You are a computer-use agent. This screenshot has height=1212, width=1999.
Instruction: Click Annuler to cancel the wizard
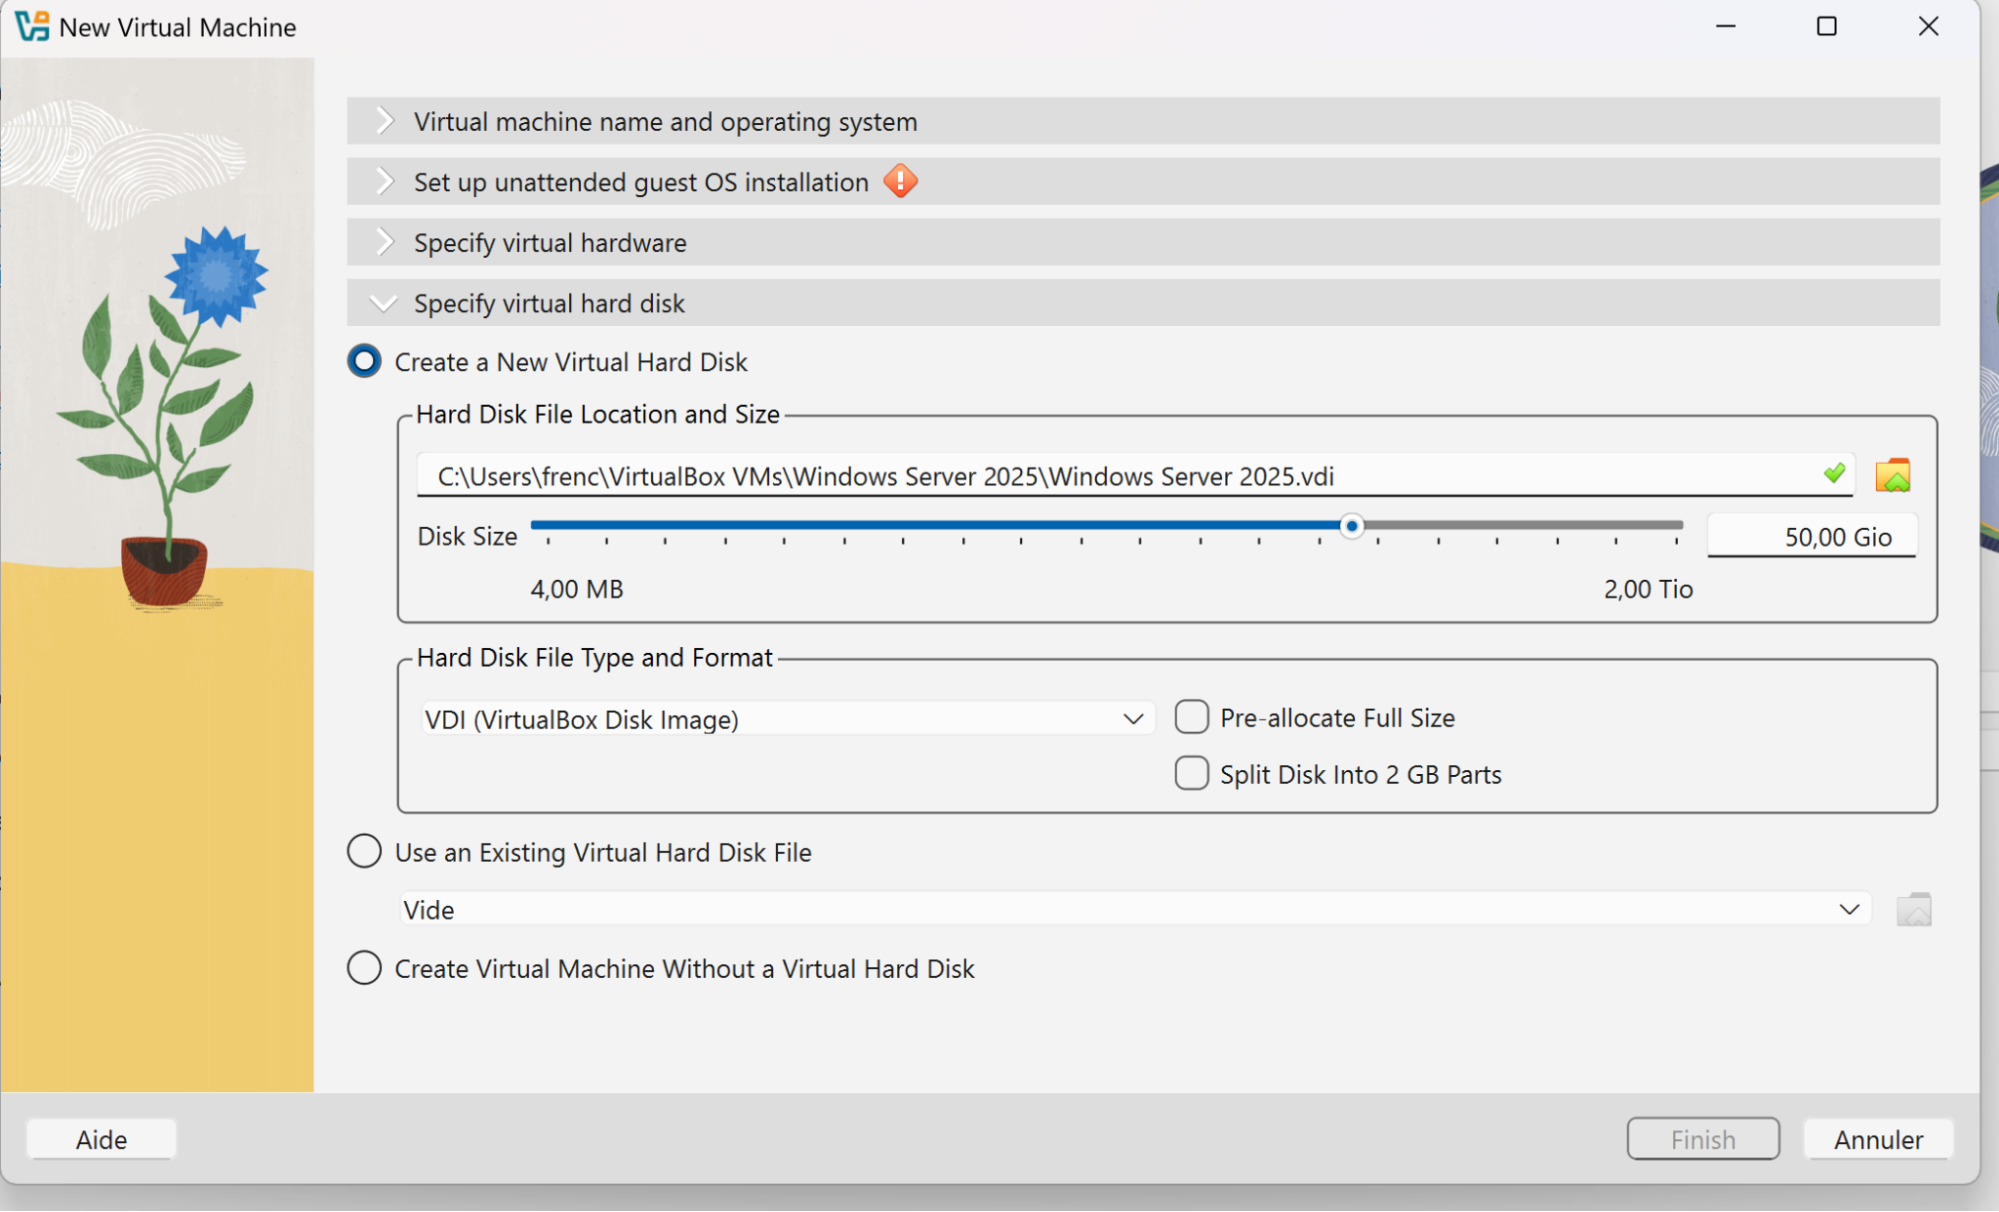pyautogui.click(x=1878, y=1139)
